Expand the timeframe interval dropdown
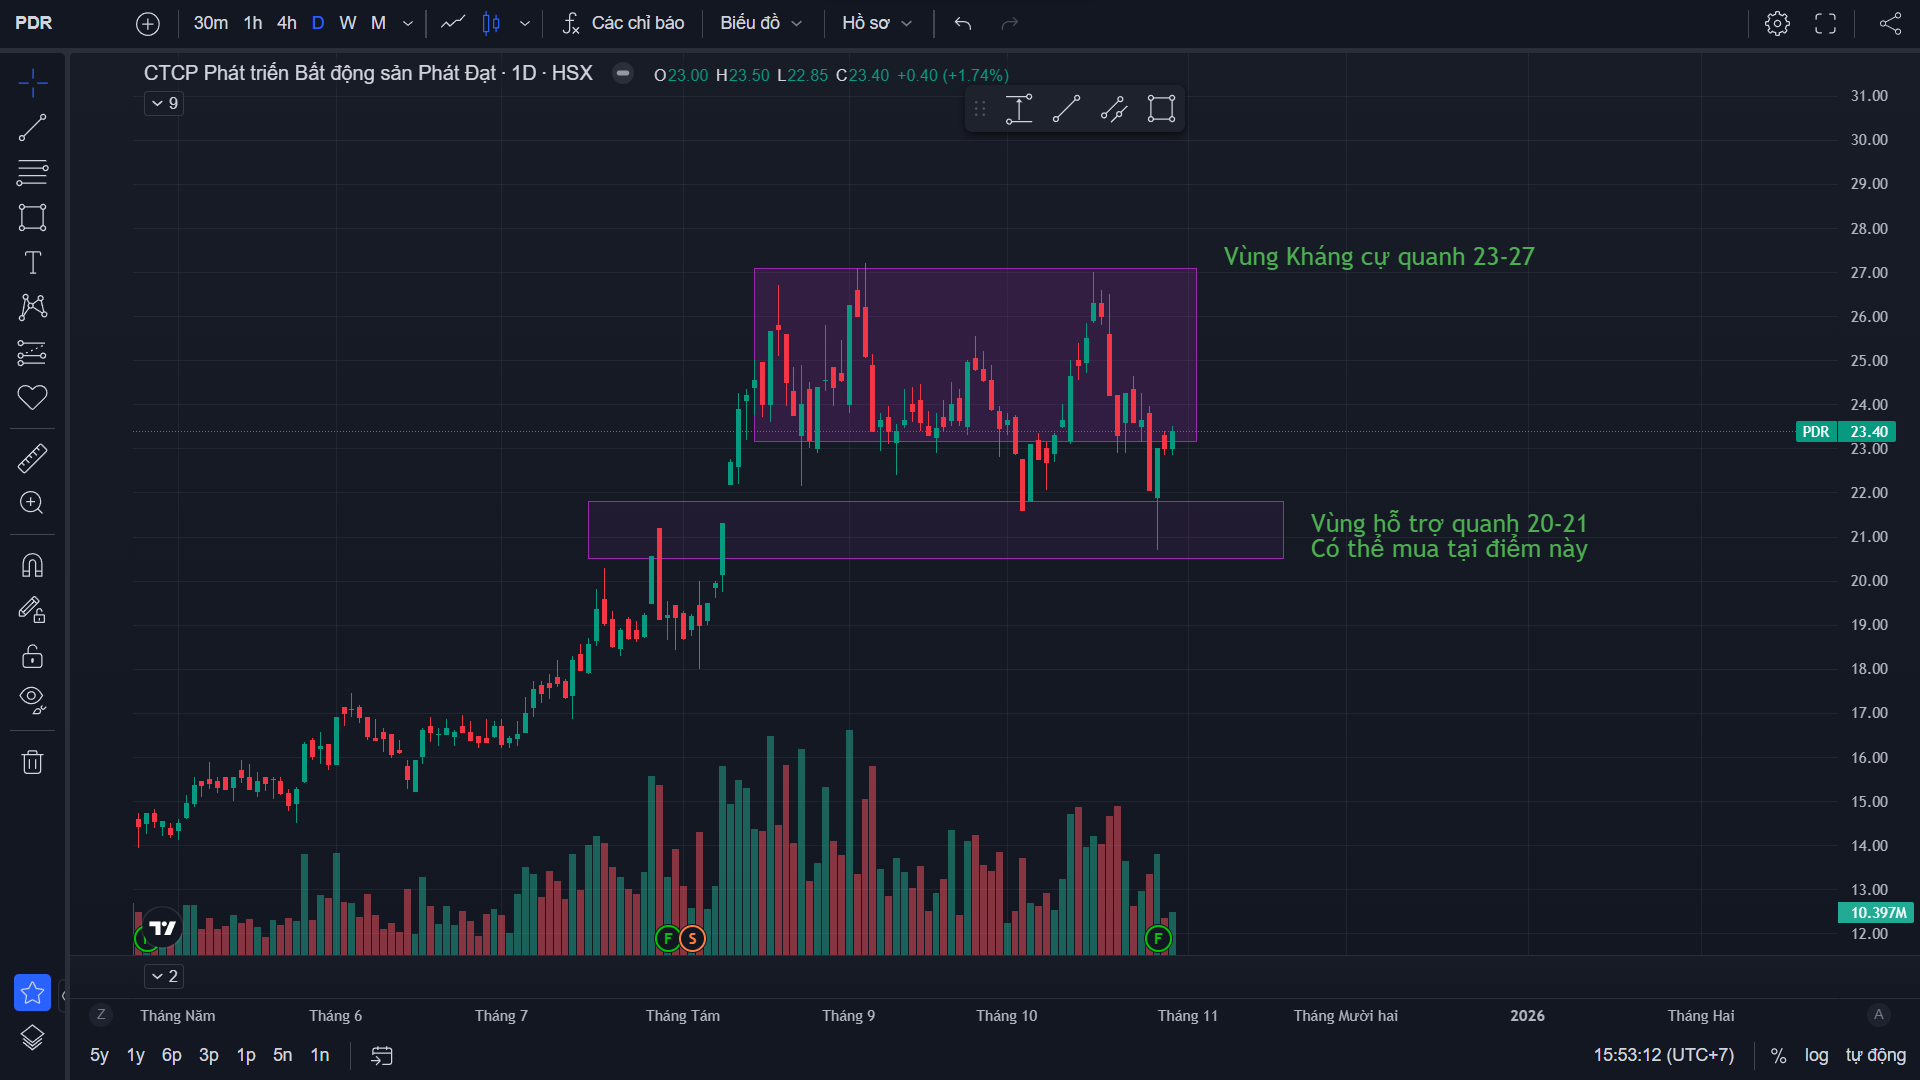The width and height of the screenshot is (1920, 1080). 408,23
